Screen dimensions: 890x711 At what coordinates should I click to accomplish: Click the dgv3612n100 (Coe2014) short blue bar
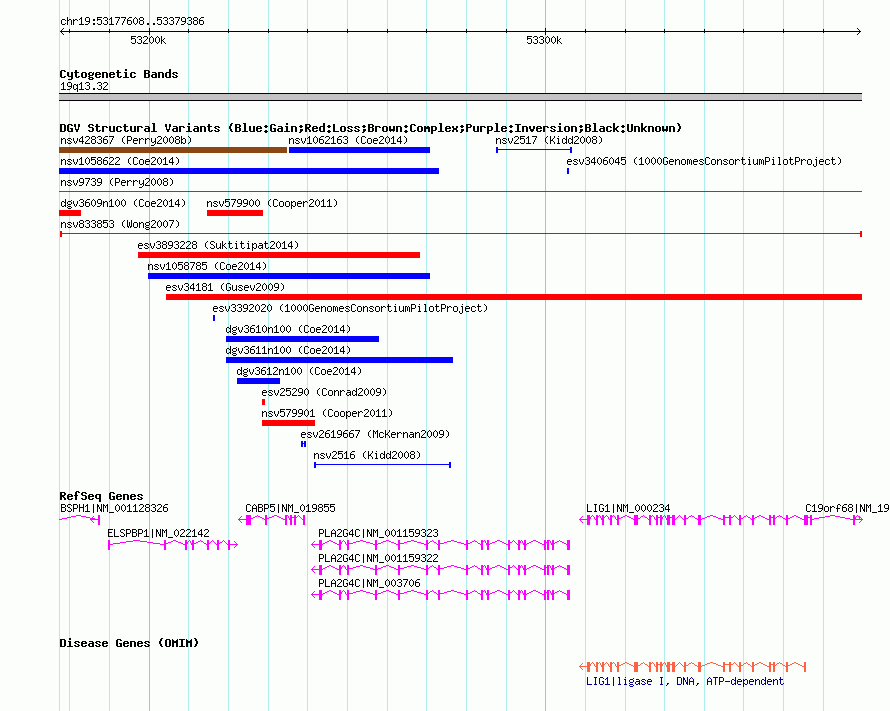point(258,381)
